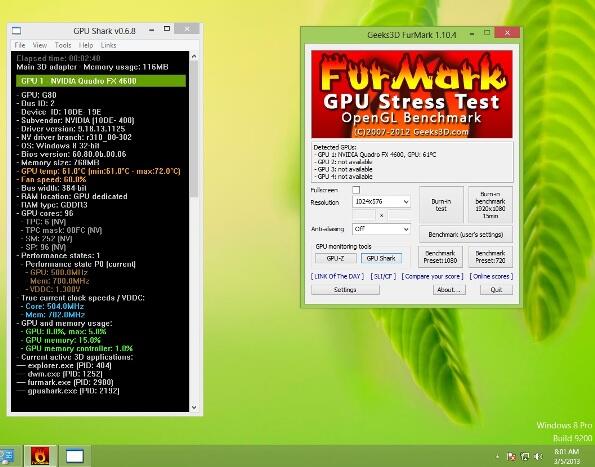Select the GPU 1 NVIDIA Quadro FX 4600 header
Image resolution: width=595 pixels, height=467 pixels.
(101, 81)
